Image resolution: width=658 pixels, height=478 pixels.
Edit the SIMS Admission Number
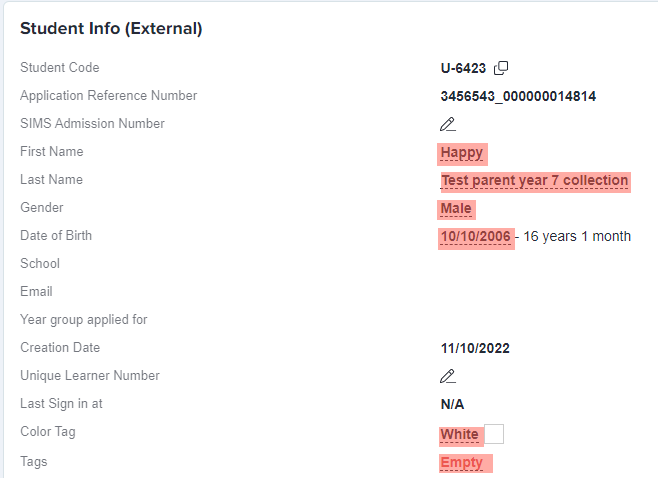coord(448,124)
